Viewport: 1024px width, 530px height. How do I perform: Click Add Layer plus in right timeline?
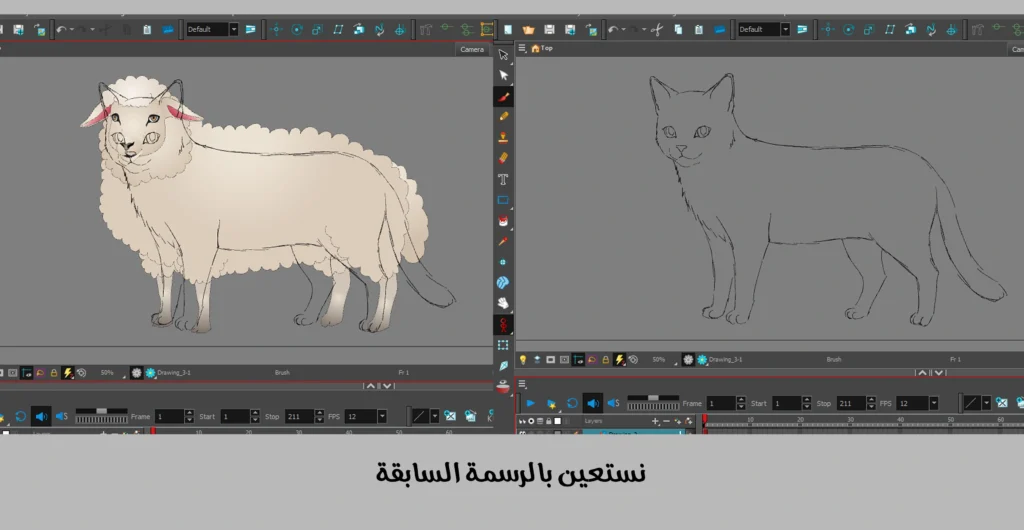pos(655,421)
